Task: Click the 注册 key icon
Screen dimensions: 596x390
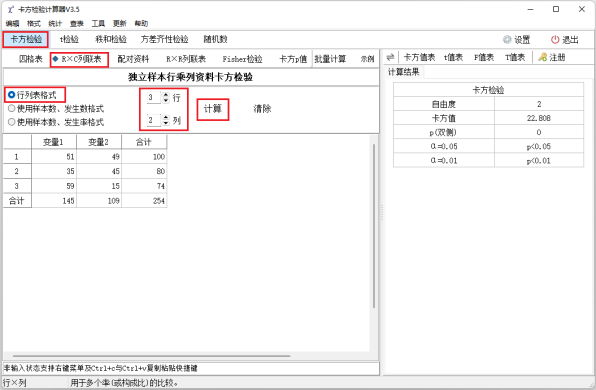Action: 542,57
